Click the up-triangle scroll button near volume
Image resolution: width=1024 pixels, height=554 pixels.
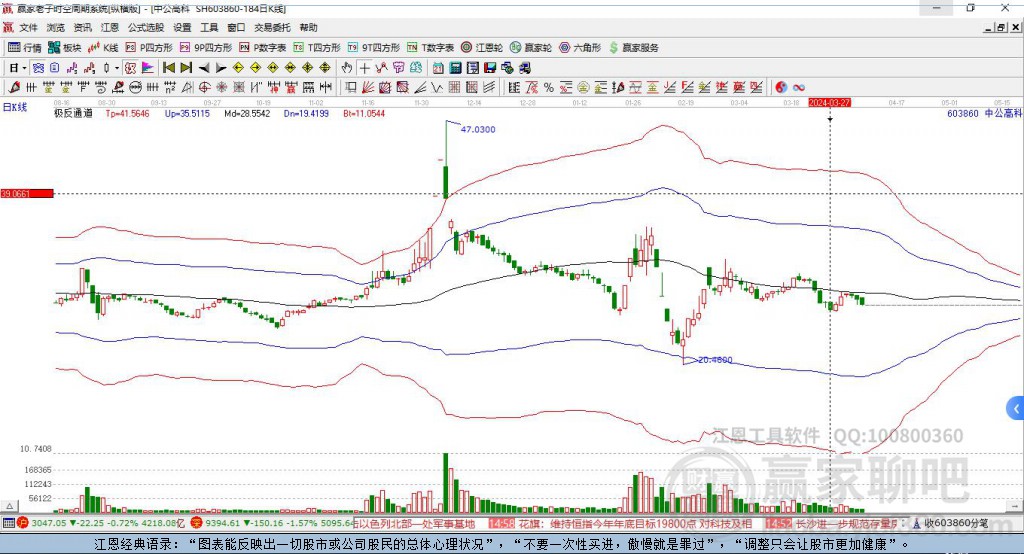[9, 506]
